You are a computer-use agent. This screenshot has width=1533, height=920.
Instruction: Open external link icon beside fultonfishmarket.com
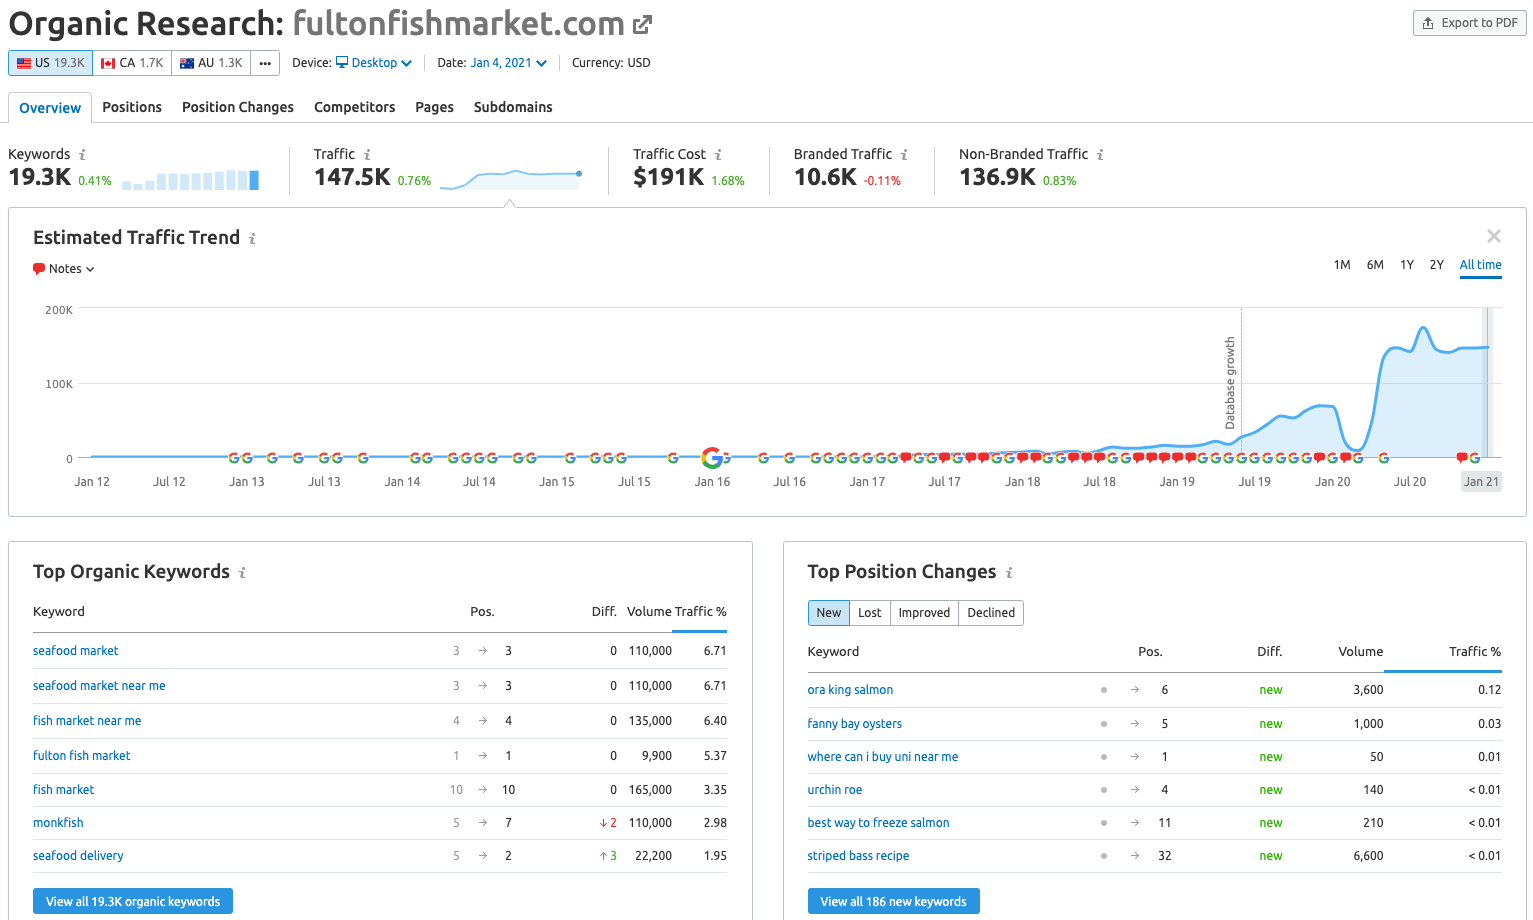643,24
